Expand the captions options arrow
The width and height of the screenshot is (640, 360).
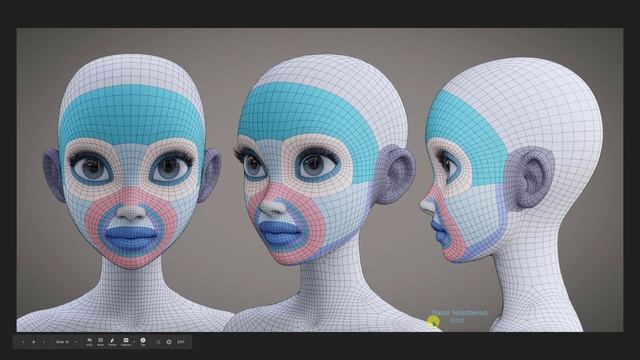coord(134,342)
